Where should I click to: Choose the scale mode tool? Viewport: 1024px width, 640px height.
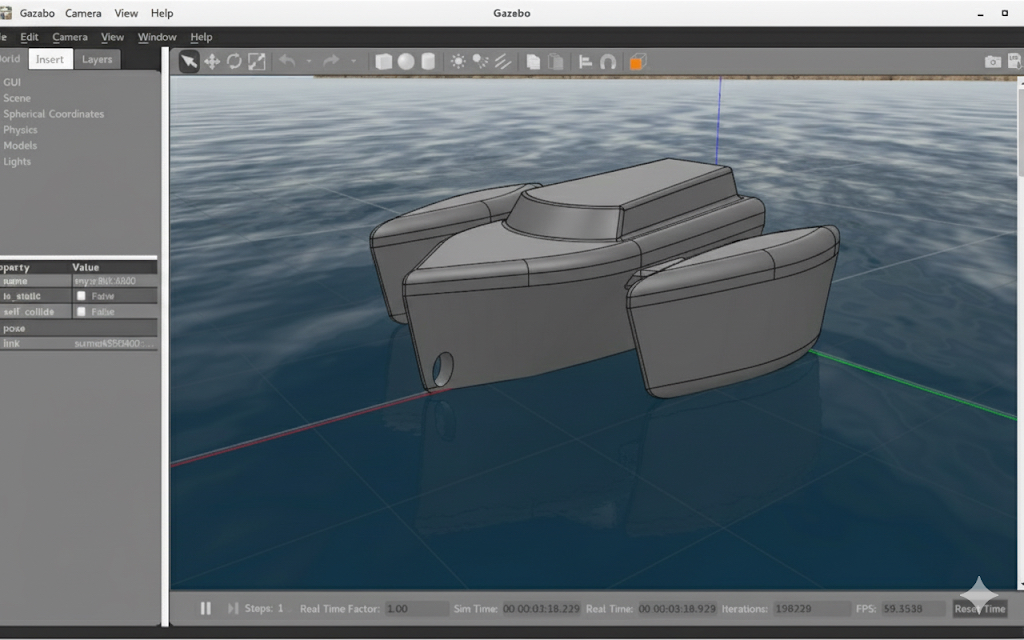[x=257, y=62]
